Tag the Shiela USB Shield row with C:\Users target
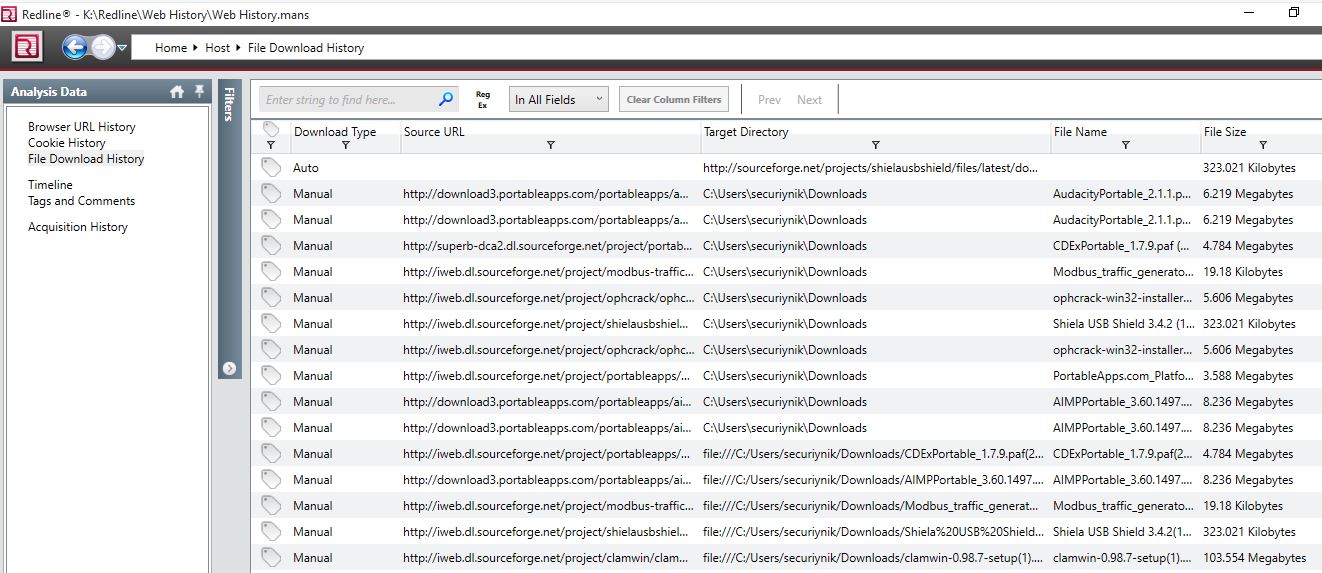 pos(271,323)
